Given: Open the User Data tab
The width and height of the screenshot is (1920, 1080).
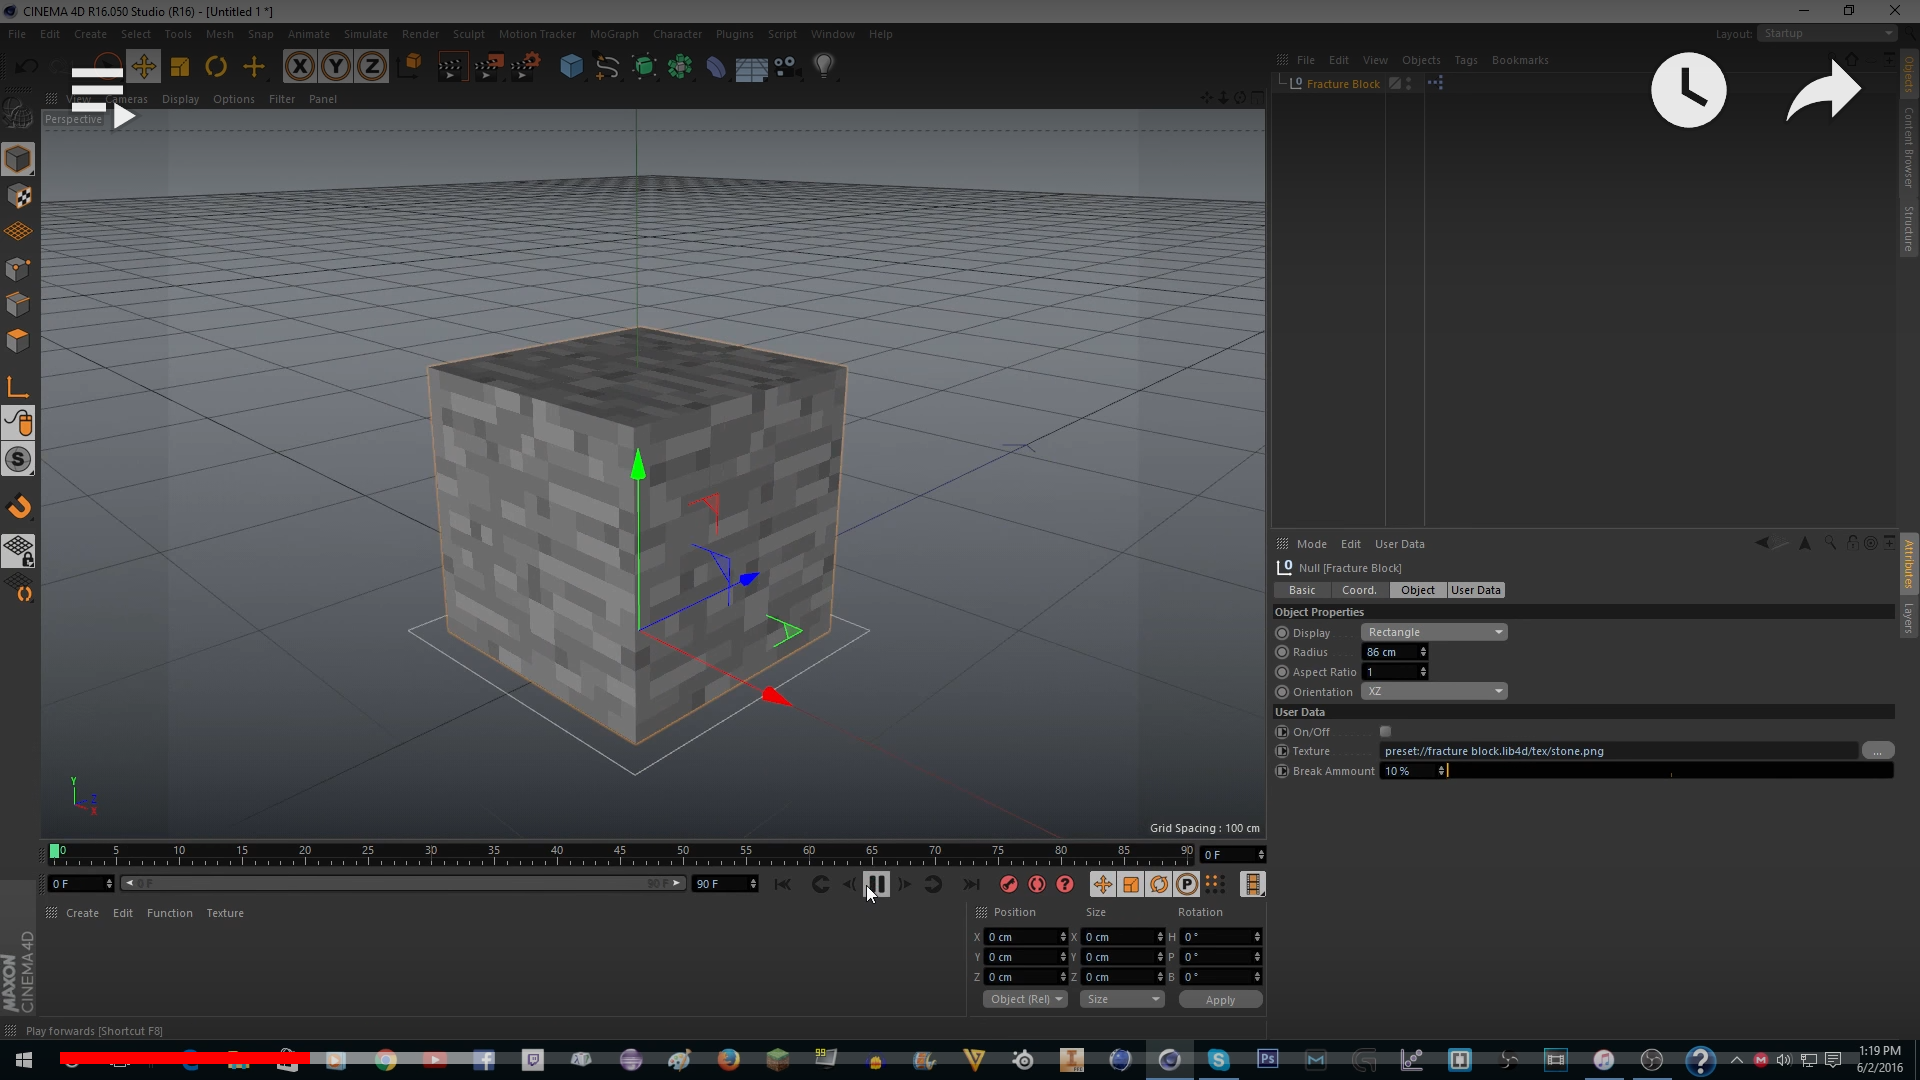Looking at the screenshot, I should [1476, 590].
